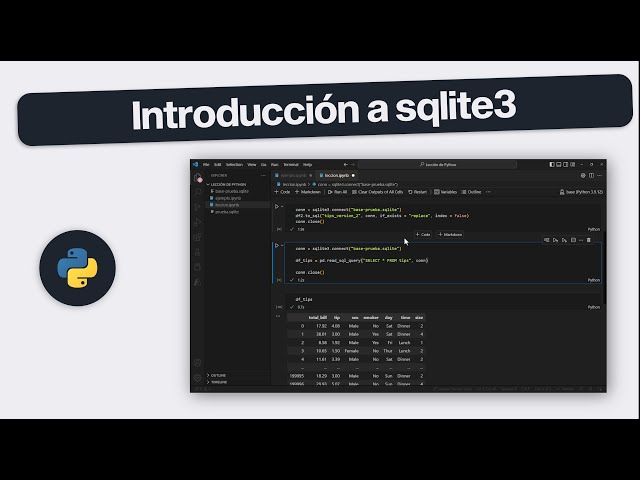Toggle primary side bar visibility
The image size is (640, 480).
point(552,164)
